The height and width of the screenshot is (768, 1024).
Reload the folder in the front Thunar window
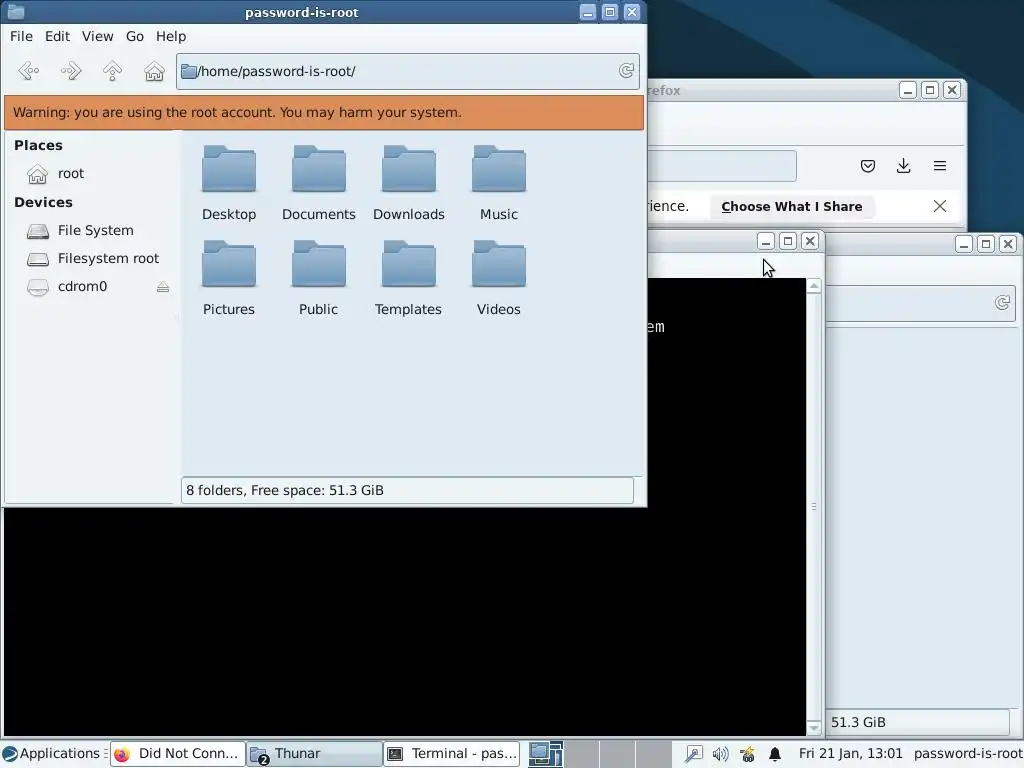(x=626, y=71)
